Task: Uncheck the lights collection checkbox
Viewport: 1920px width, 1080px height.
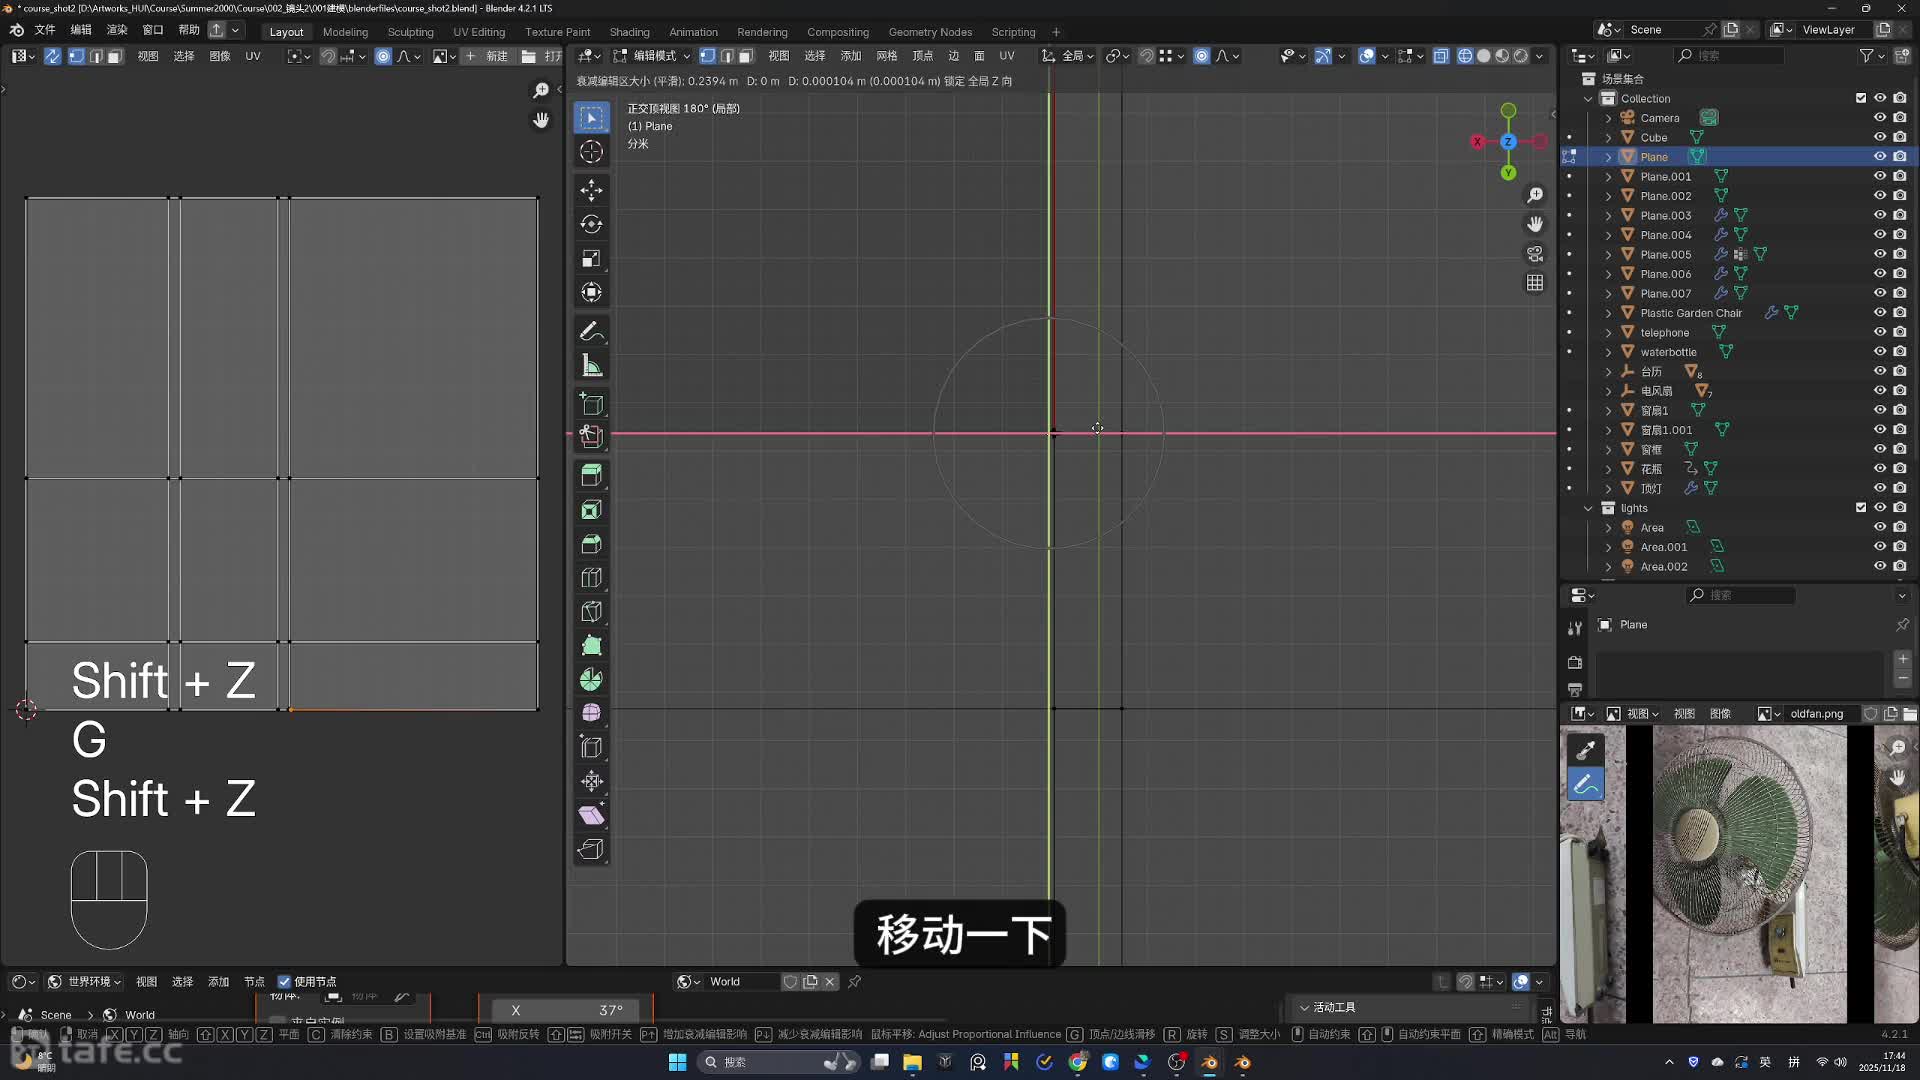Action: click(1860, 508)
